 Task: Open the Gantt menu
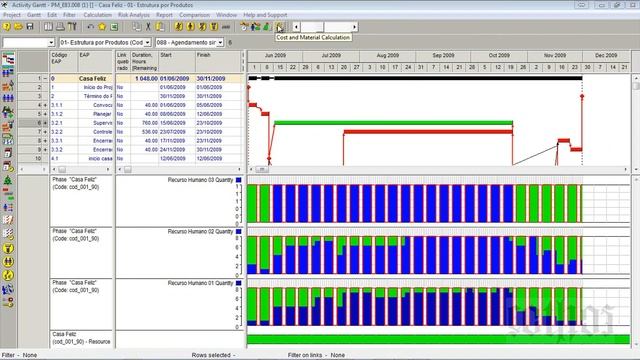point(34,15)
